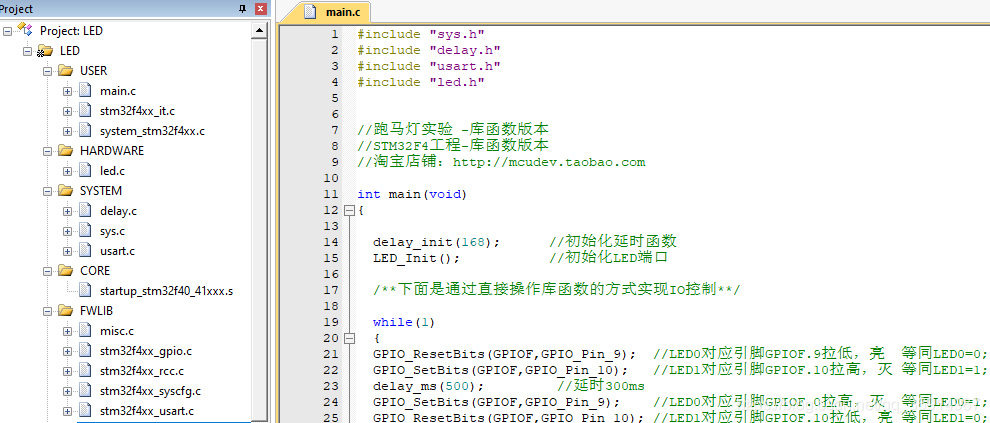The height and width of the screenshot is (423, 990).
Task: Click the delay_ms(500) call on line 23
Action: pos(428,386)
